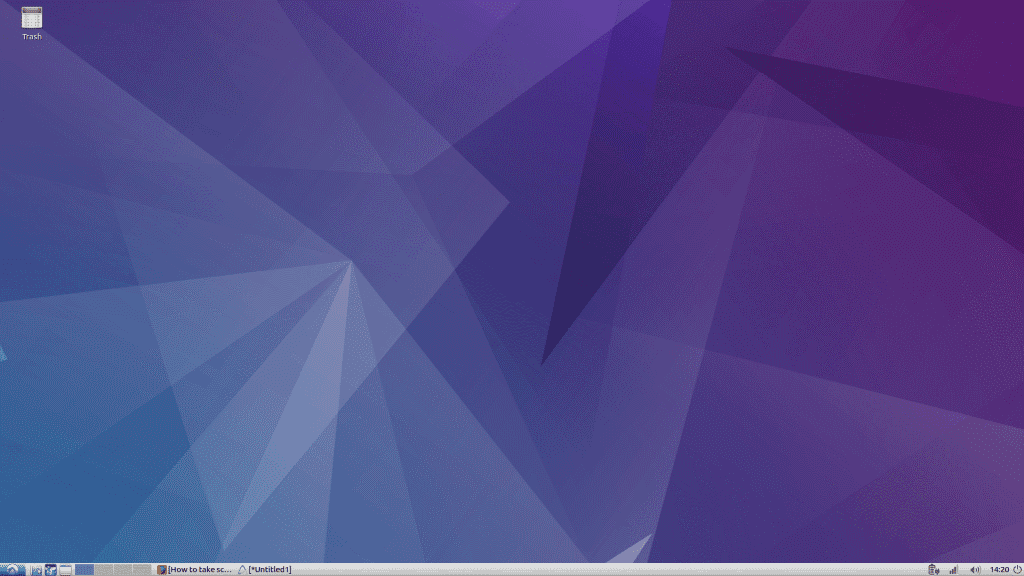The image size is (1024, 576).
Task: Switch to the second workspace in the pager
Action: click(x=104, y=570)
